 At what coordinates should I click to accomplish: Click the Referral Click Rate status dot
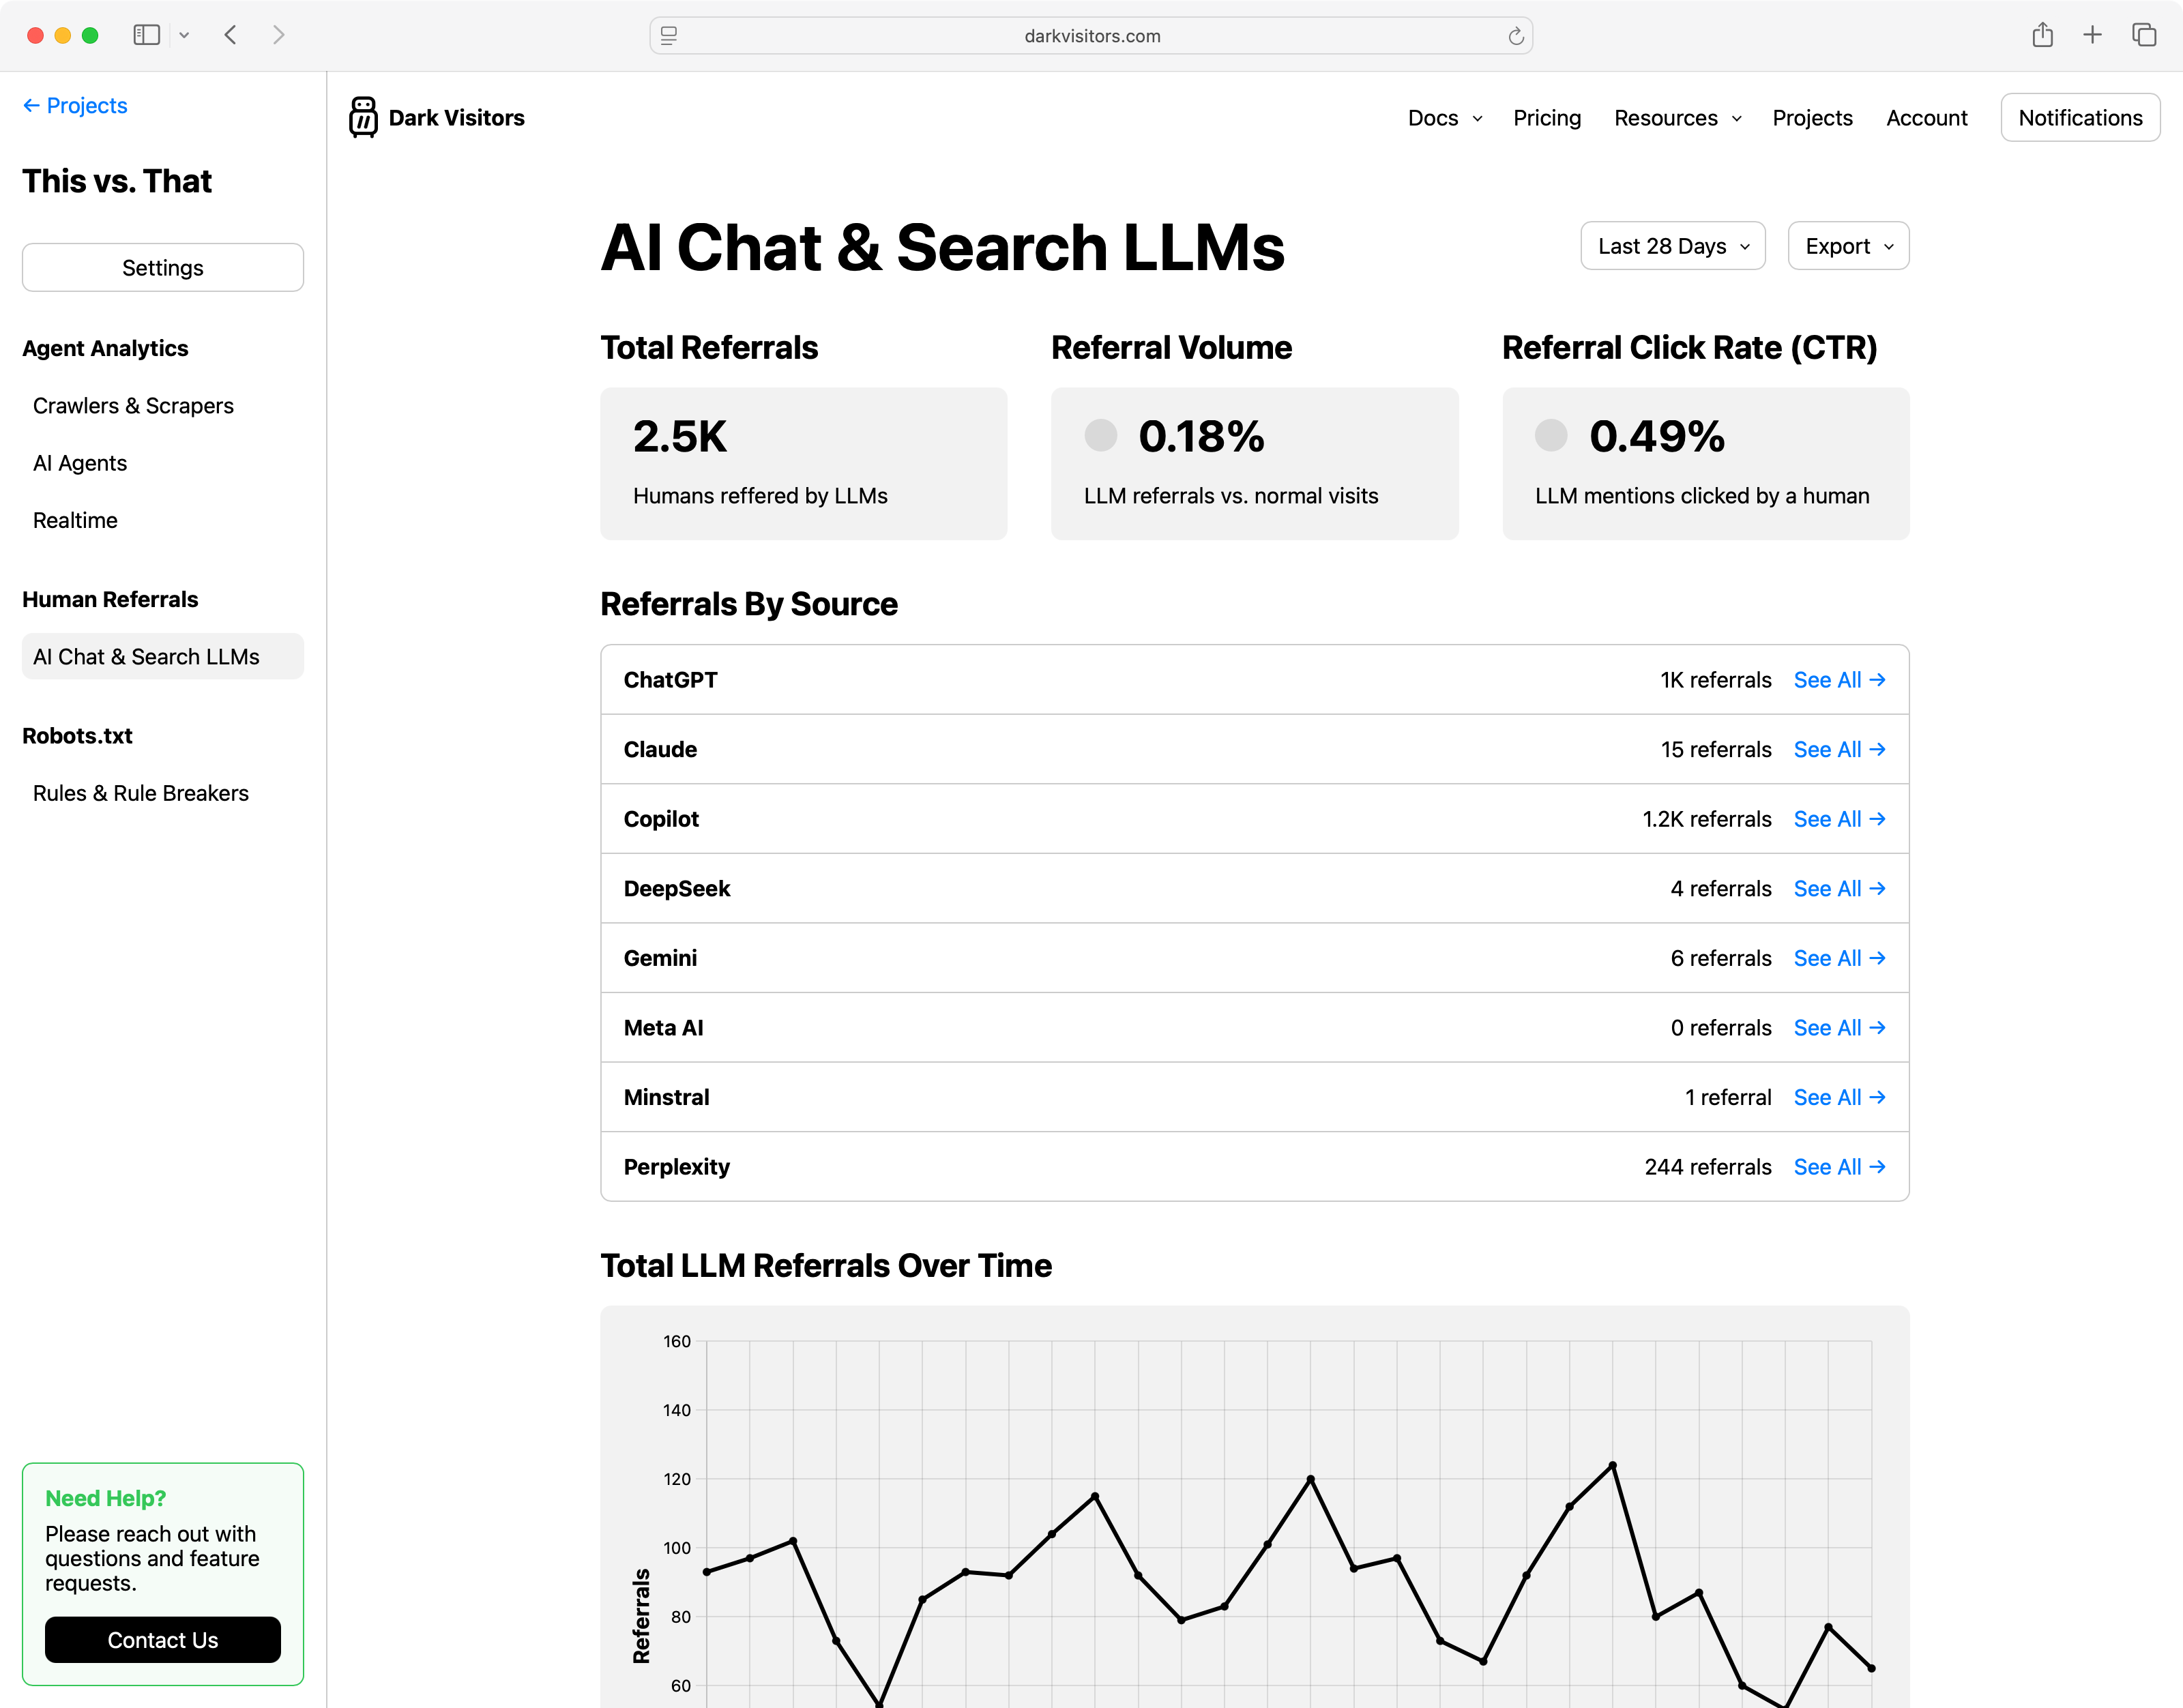[x=1551, y=435]
